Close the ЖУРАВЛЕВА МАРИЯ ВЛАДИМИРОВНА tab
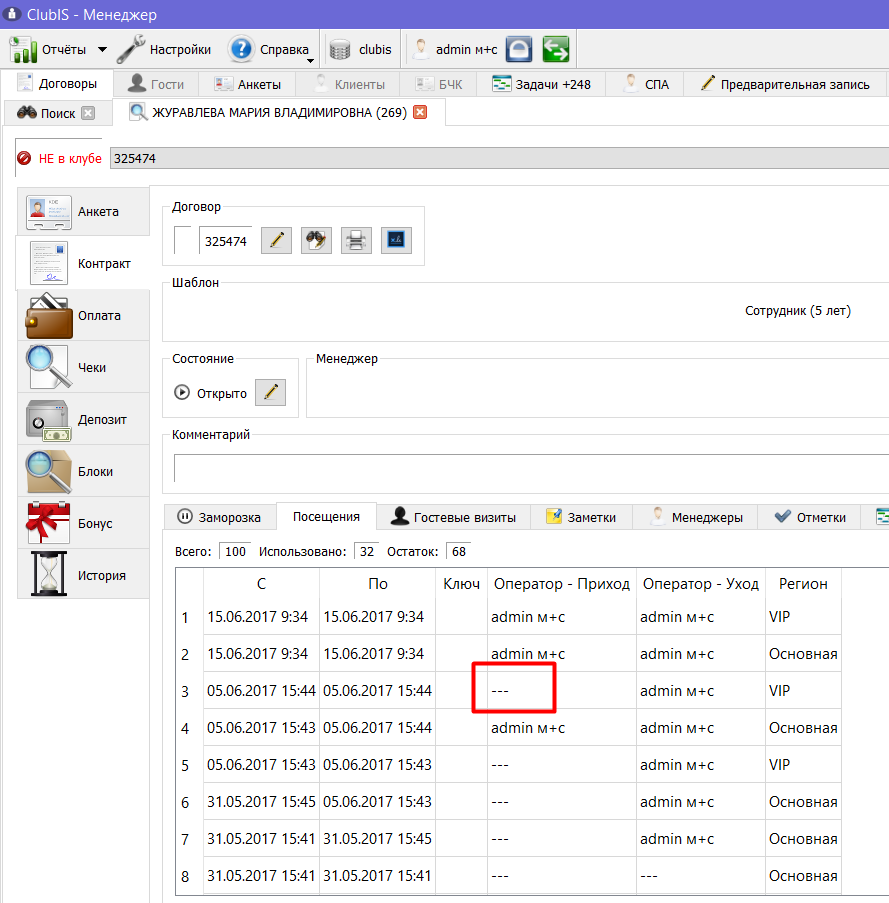 (420, 112)
